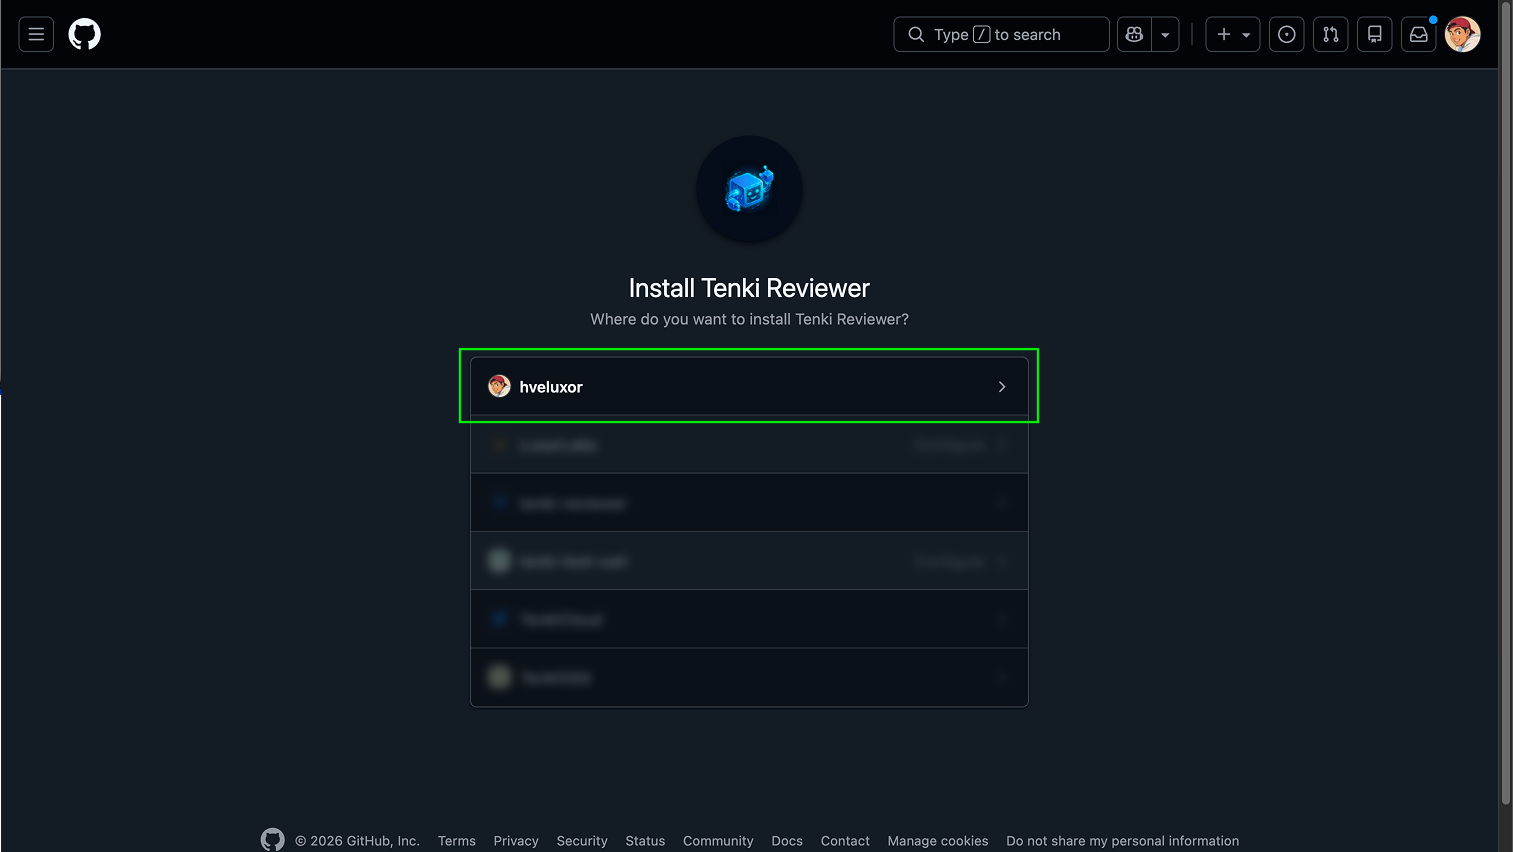Click the chevron on the hveluxor row
1513x852 pixels.
[1002, 387]
